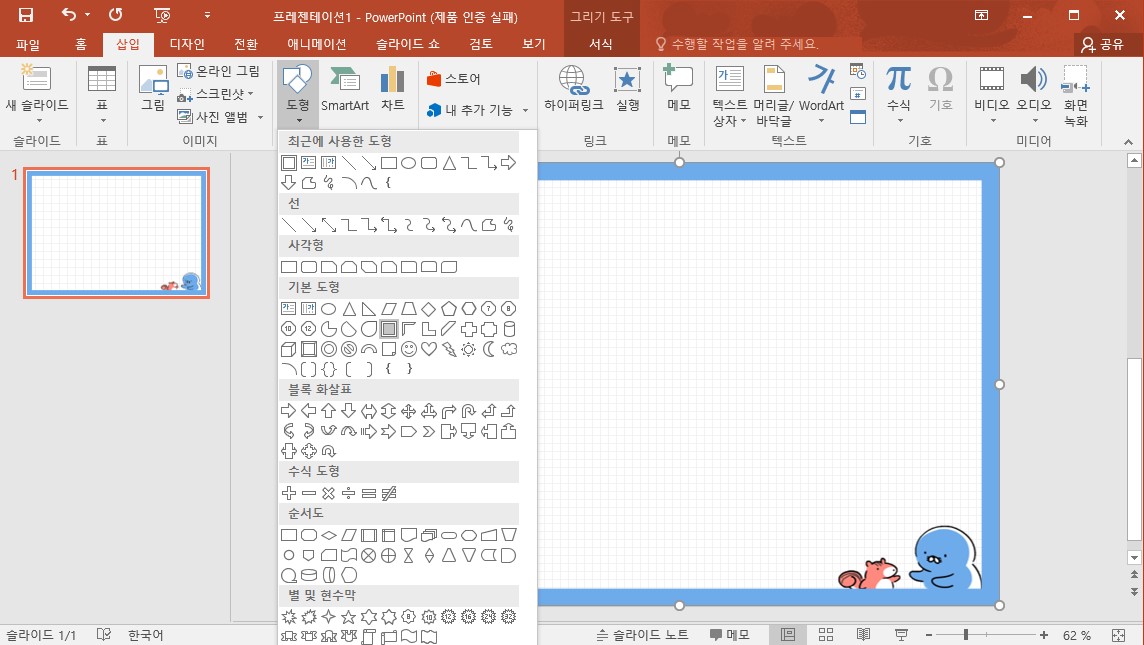The image size is (1144, 645).
Task: Choose the Sun shape
Action: click(468, 349)
